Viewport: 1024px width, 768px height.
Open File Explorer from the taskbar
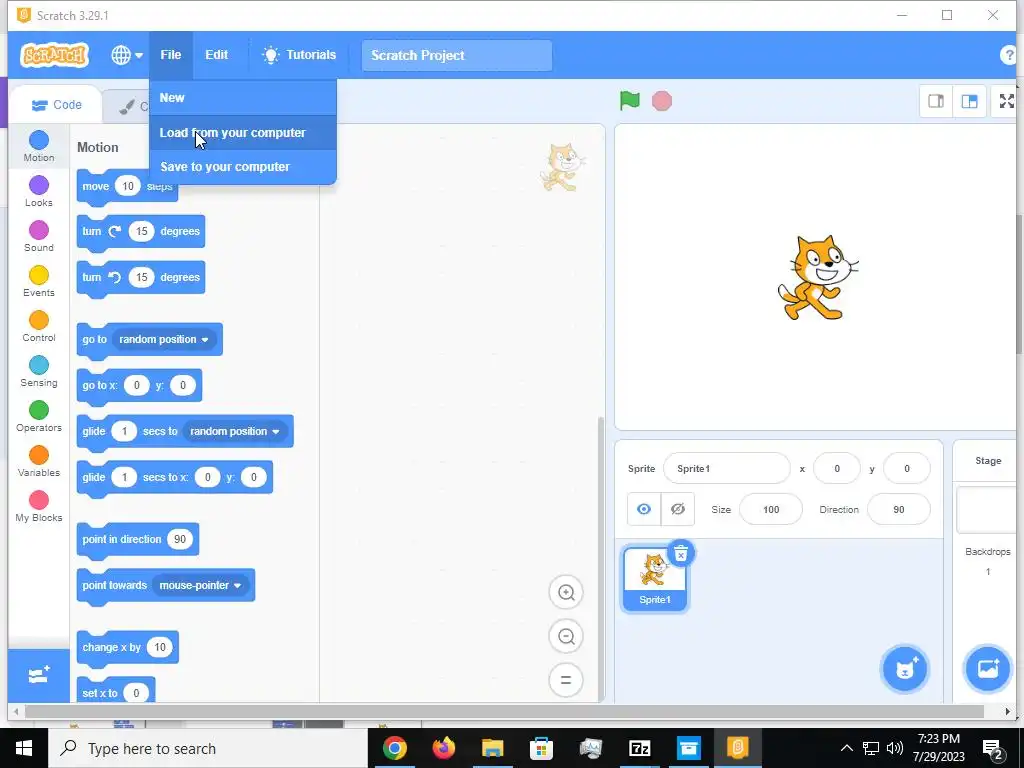(492, 748)
